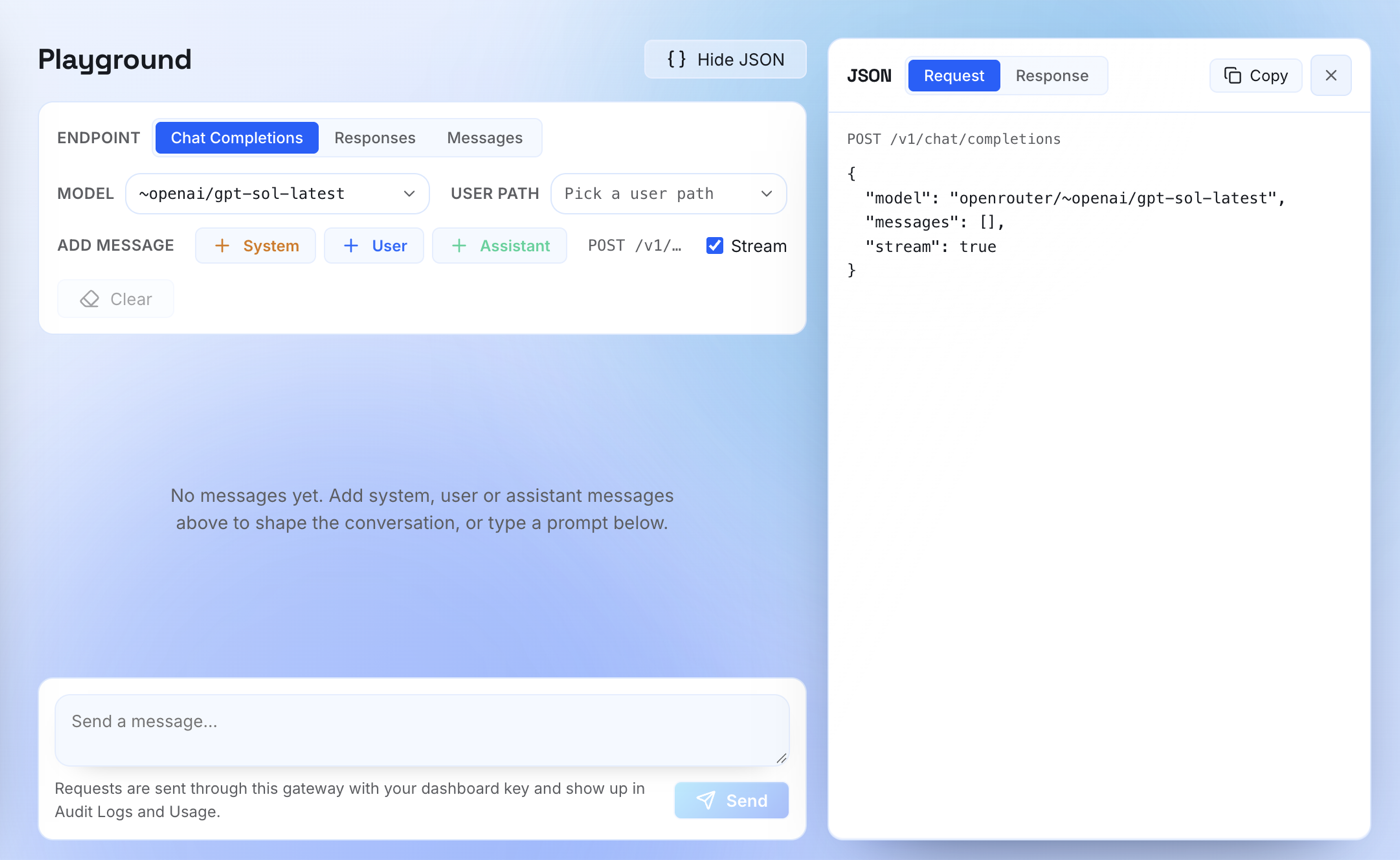The image size is (1400, 860).
Task: Add a System message
Action: (x=255, y=246)
